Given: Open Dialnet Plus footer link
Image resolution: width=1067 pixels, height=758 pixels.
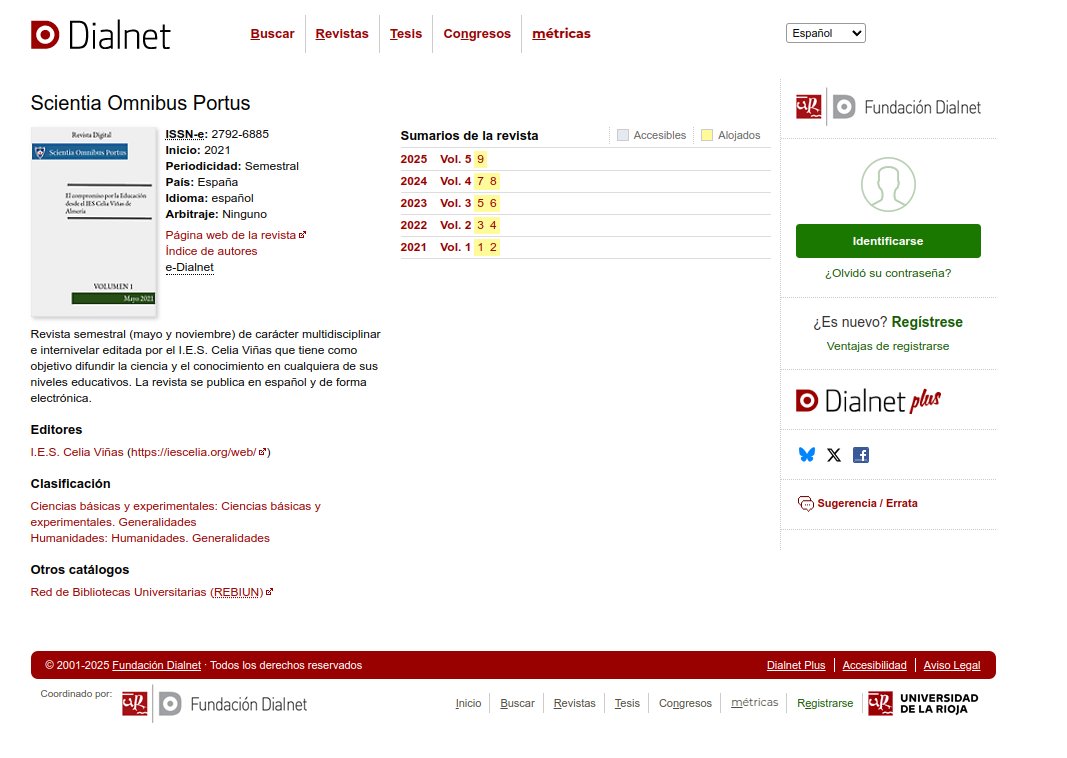Looking at the screenshot, I should (x=796, y=665).
